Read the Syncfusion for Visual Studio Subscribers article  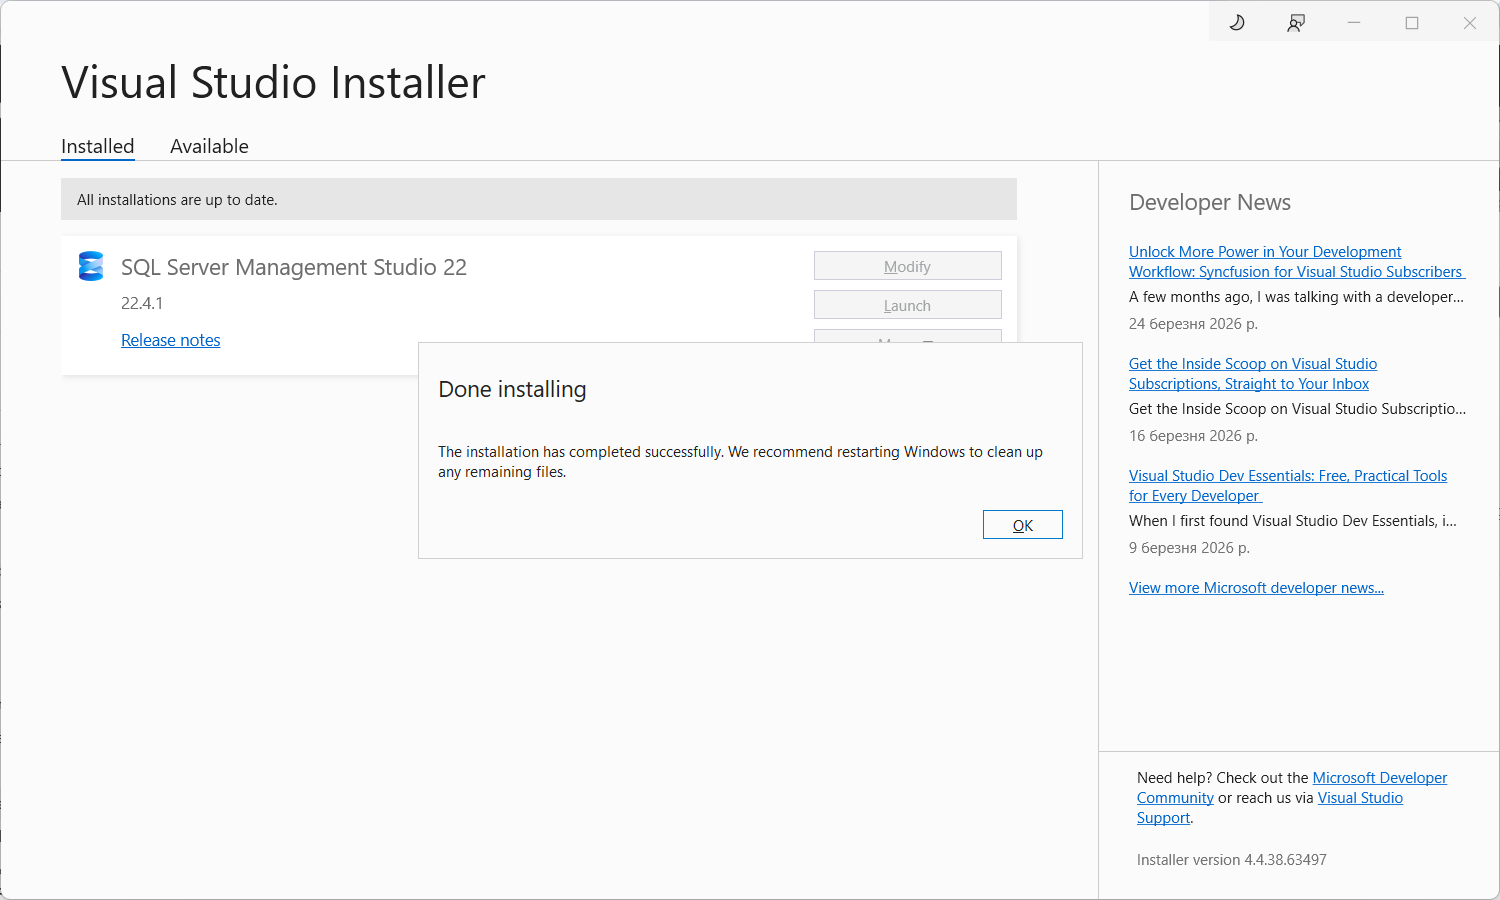[1294, 262]
